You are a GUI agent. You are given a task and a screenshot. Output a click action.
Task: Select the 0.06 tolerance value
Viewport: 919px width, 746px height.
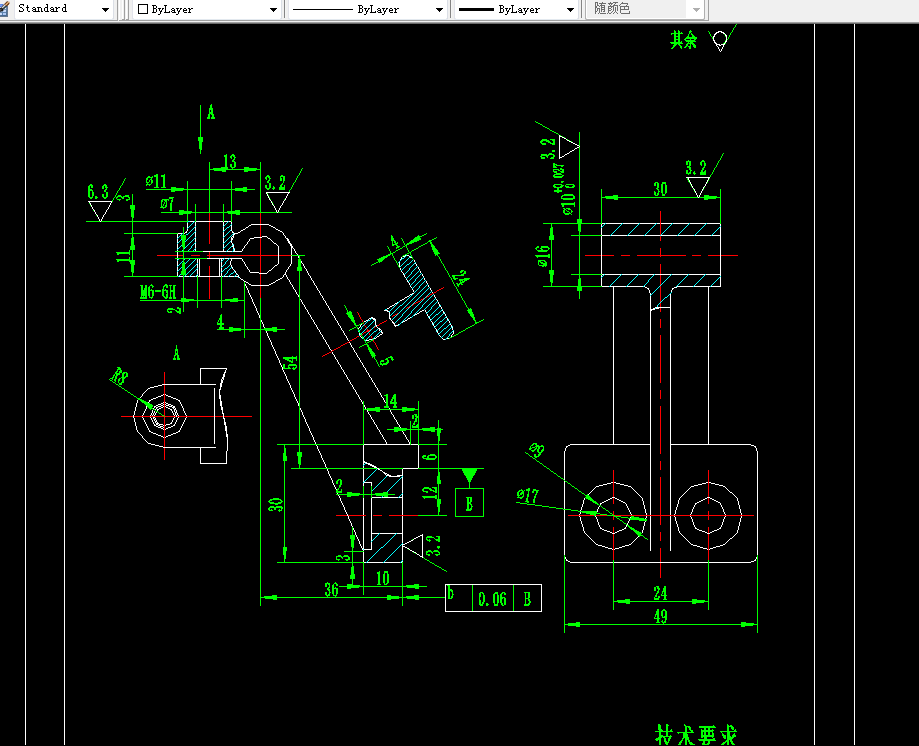(x=492, y=599)
